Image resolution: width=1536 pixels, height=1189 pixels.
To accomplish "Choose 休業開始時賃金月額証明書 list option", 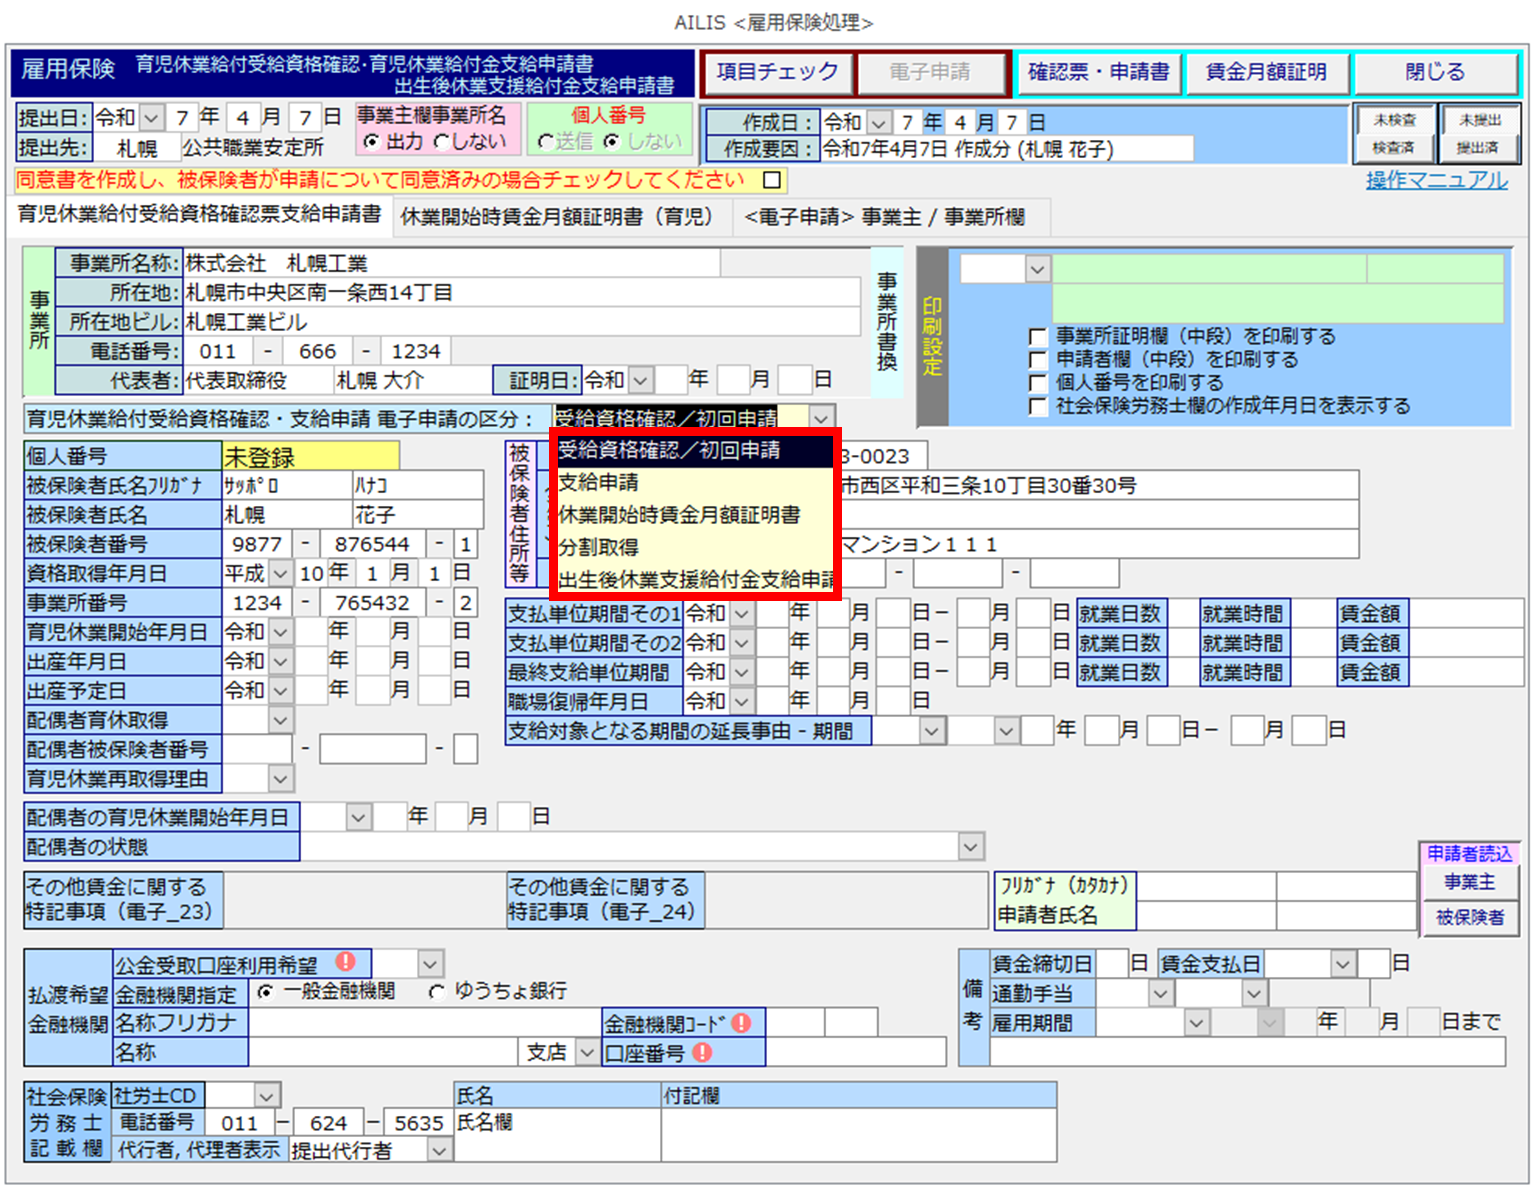I will (x=680, y=515).
